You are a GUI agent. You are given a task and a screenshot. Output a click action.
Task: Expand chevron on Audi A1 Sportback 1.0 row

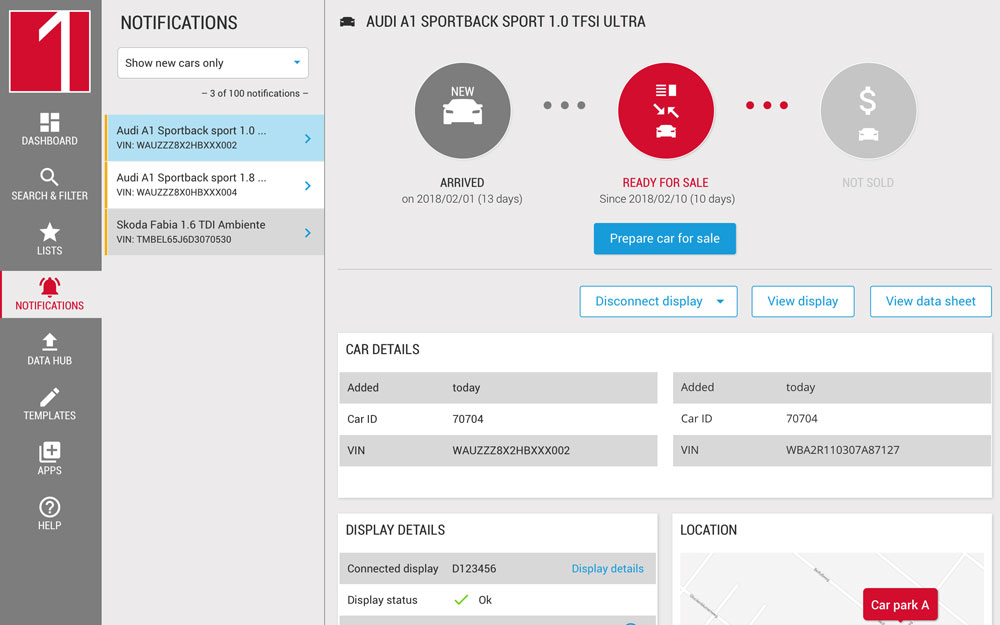pyautogui.click(x=308, y=138)
